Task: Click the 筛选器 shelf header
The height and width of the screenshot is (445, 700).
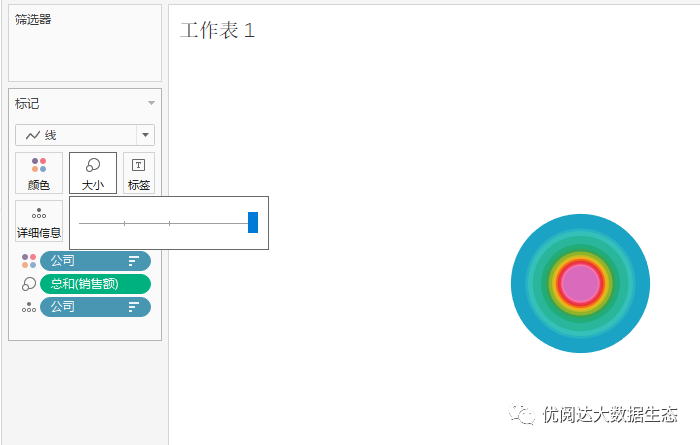Action: [33, 19]
